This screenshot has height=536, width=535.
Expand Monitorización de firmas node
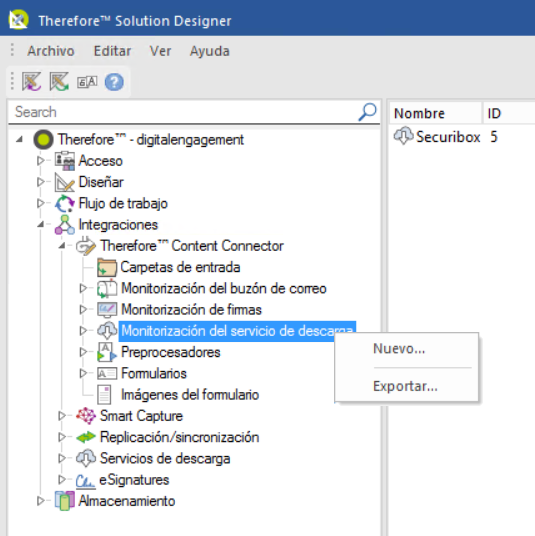(x=83, y=309)
